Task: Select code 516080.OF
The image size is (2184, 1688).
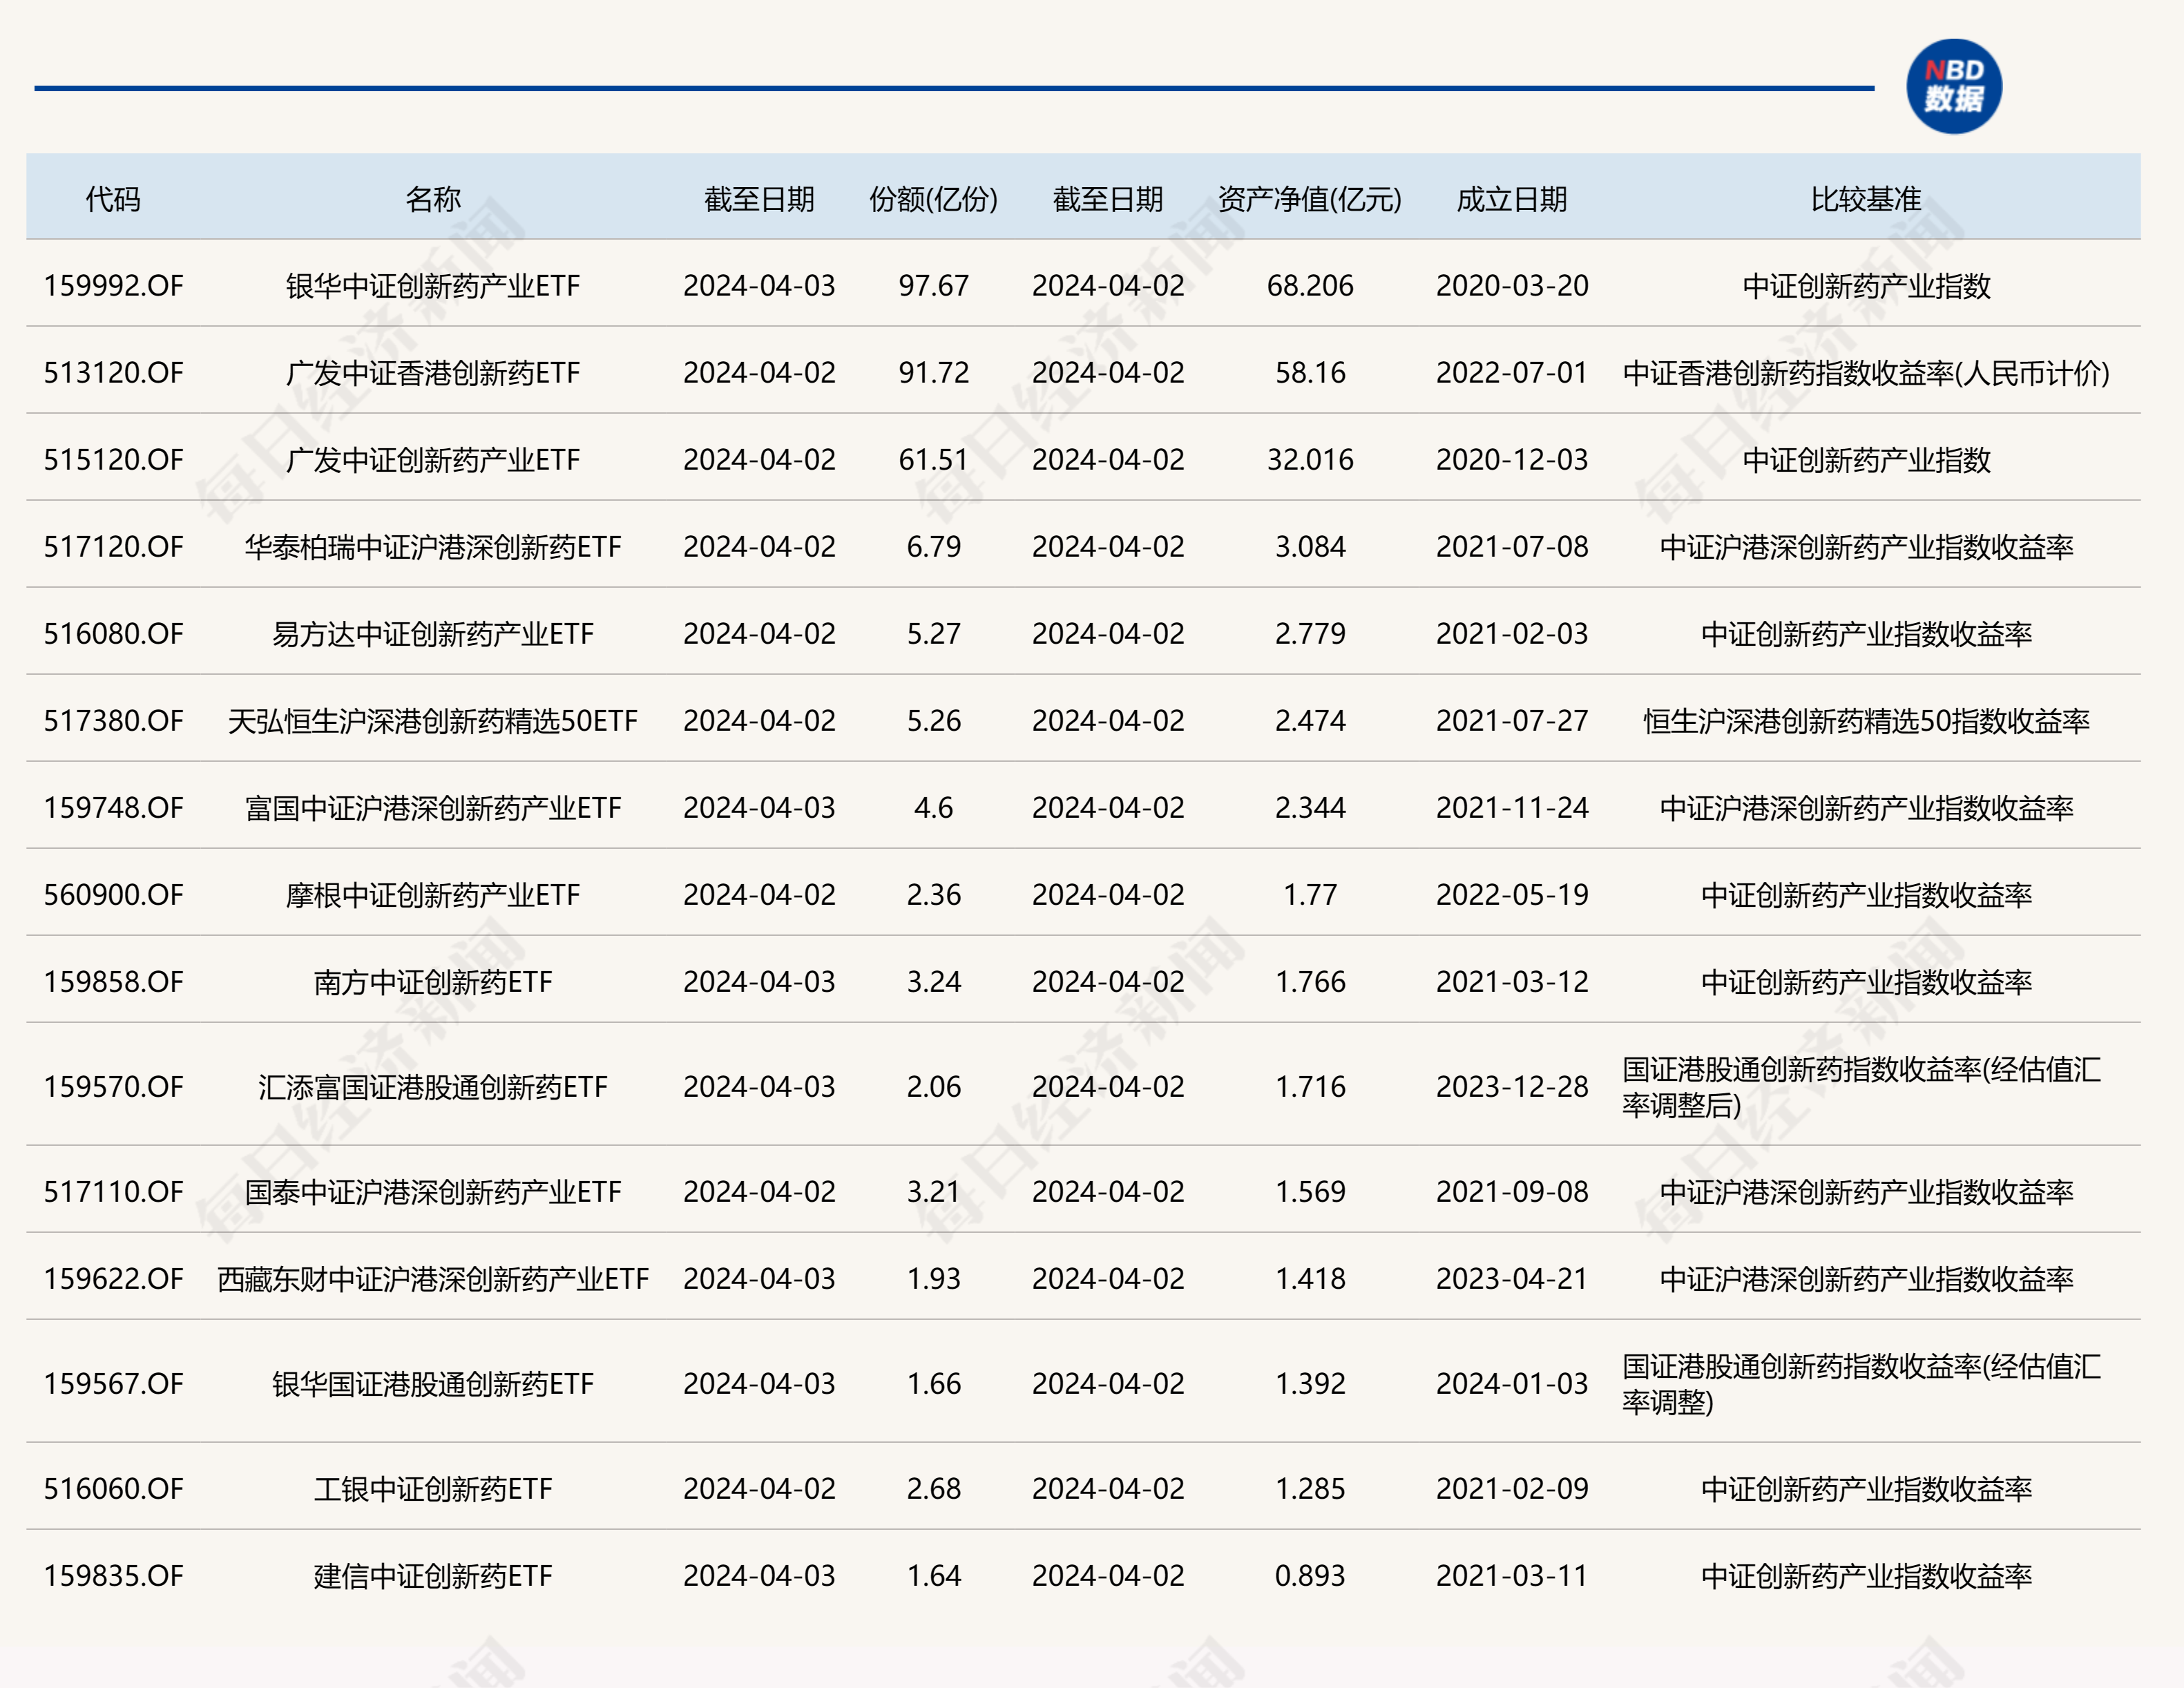Action: 113,634
